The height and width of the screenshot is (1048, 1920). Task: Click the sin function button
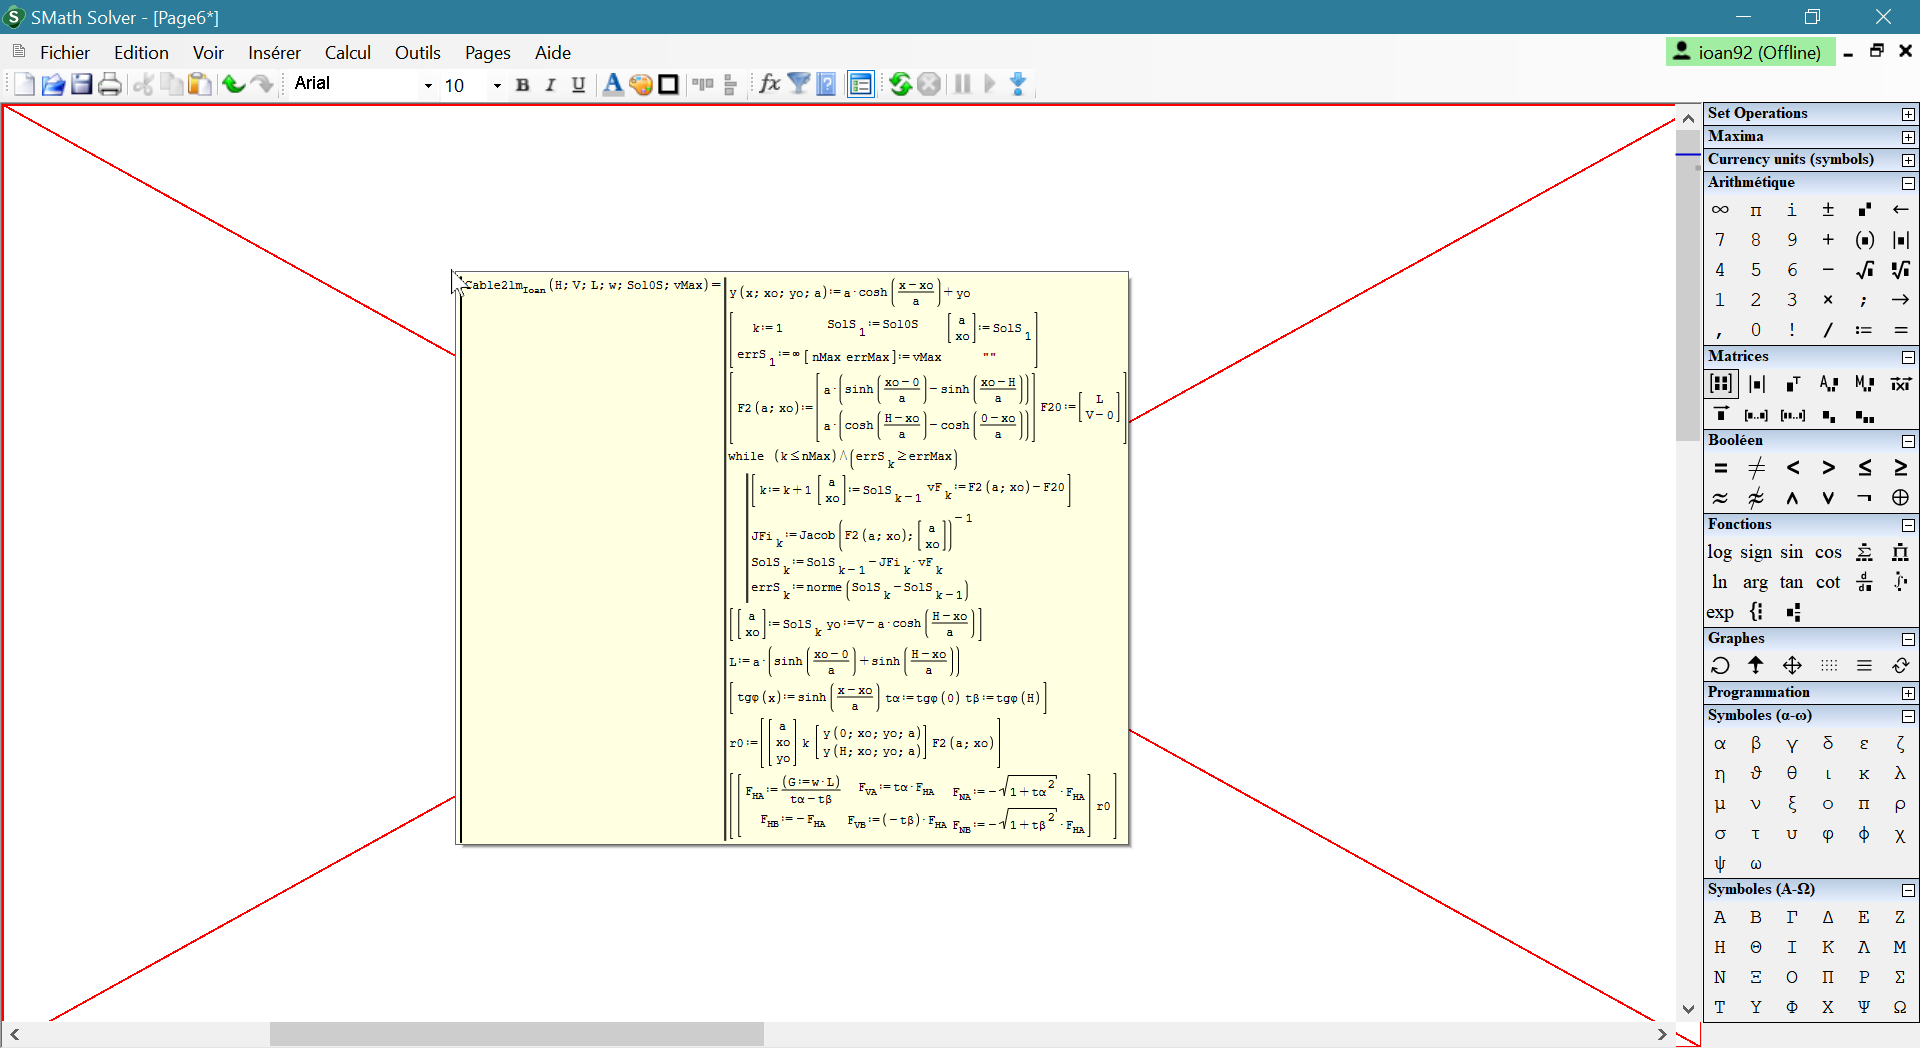[1791, 552]
